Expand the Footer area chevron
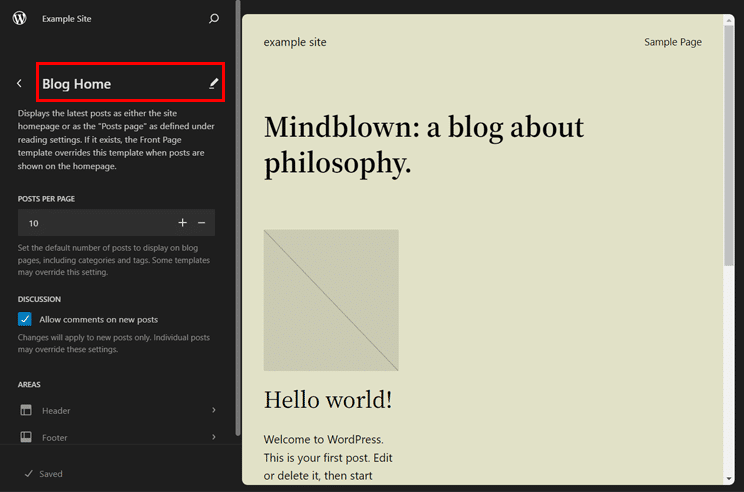This screenshot has width=744, height=492. coord(214,437)
